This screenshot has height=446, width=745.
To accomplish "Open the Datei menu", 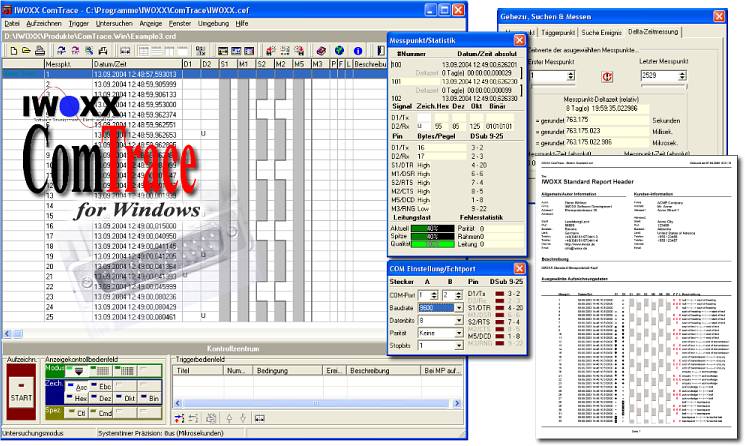I will (12, 23).
